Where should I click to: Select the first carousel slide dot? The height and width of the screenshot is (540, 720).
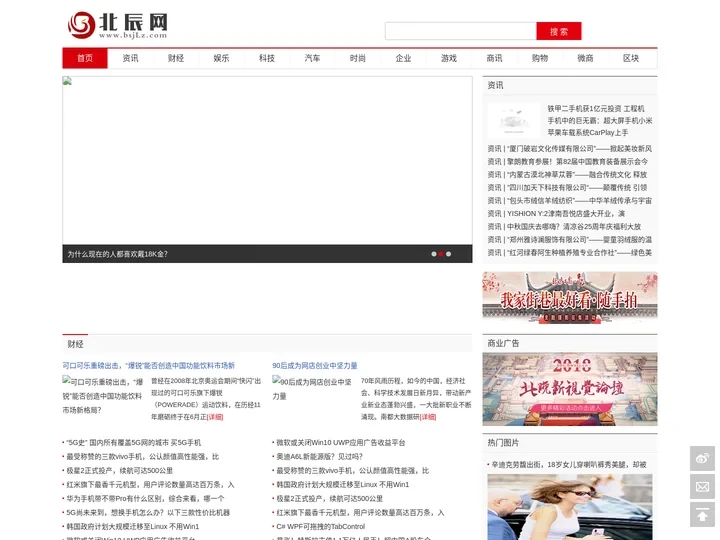click(433, 254)
